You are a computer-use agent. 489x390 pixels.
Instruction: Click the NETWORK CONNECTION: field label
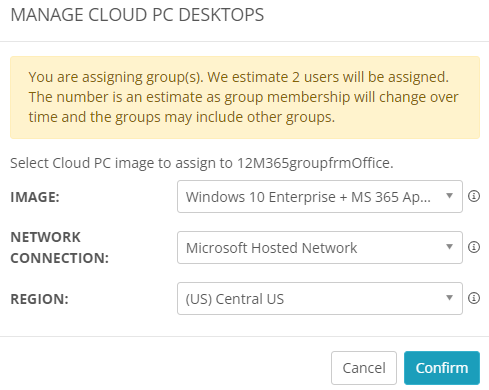60,248
